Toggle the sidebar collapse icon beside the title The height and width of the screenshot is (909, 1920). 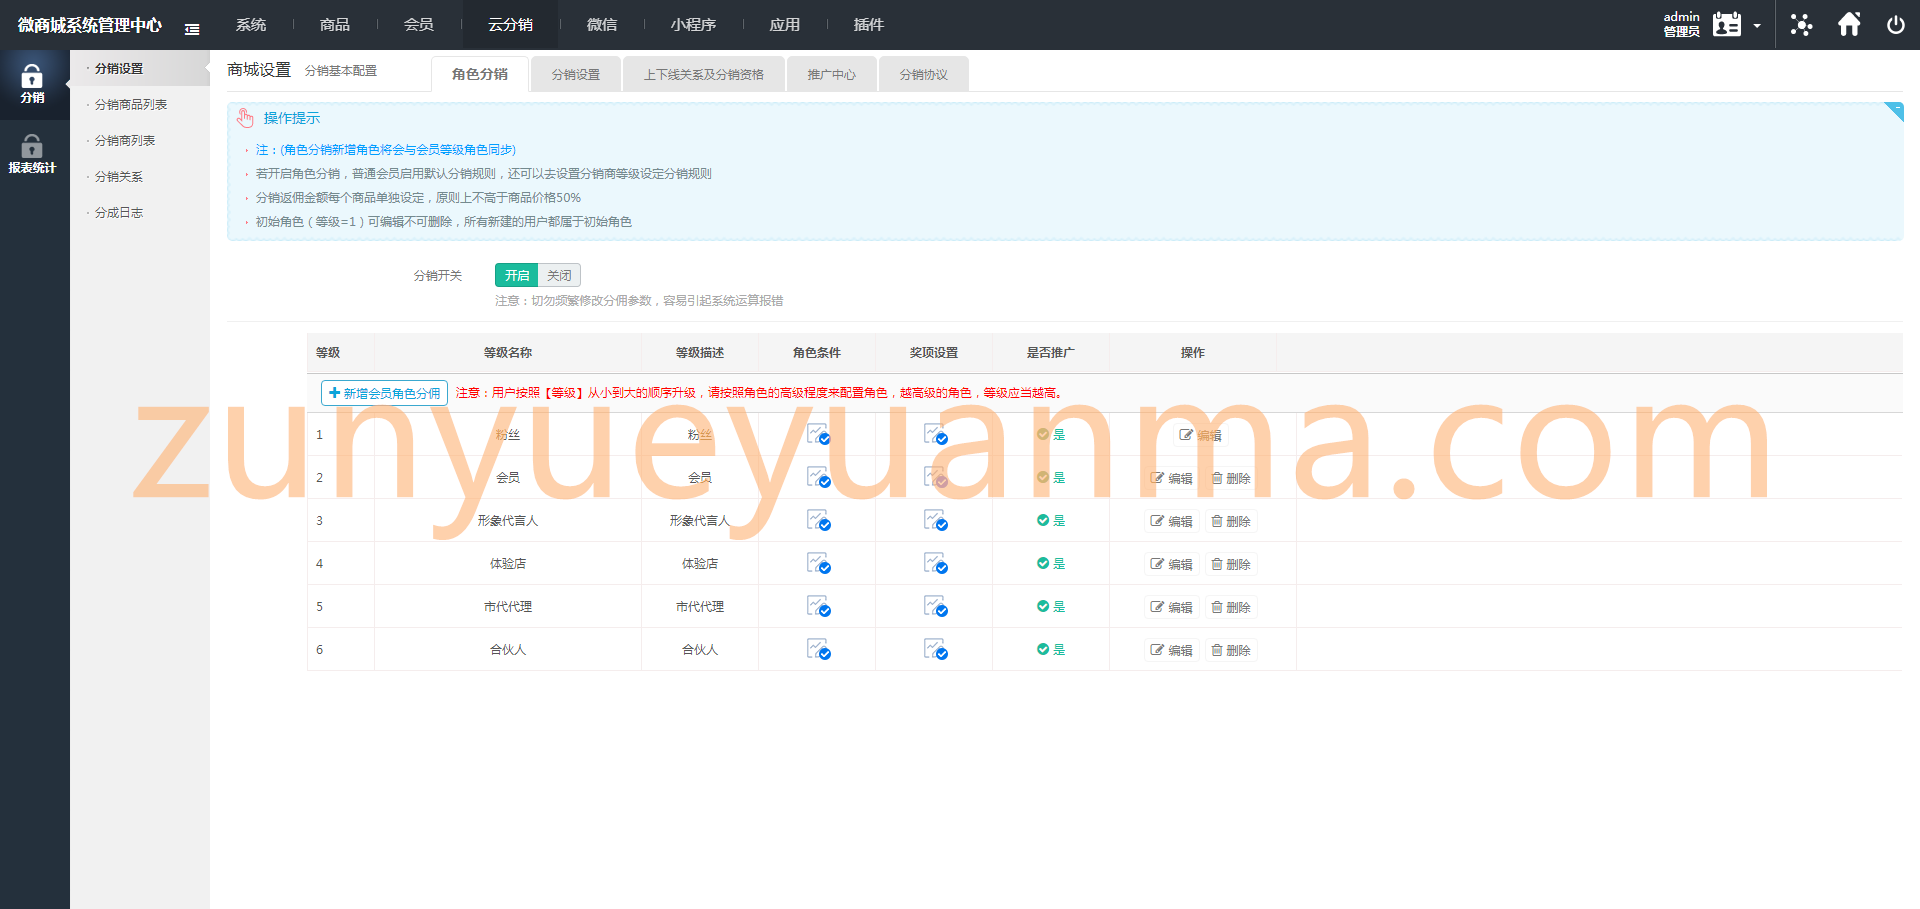coord(192,29)
